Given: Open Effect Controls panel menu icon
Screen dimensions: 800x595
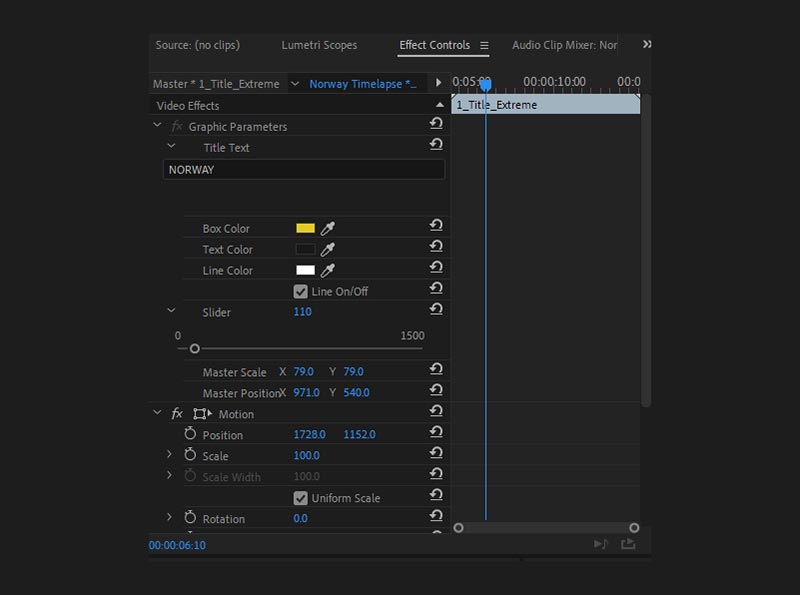Looking at the screenshot, I should point(484,45).
